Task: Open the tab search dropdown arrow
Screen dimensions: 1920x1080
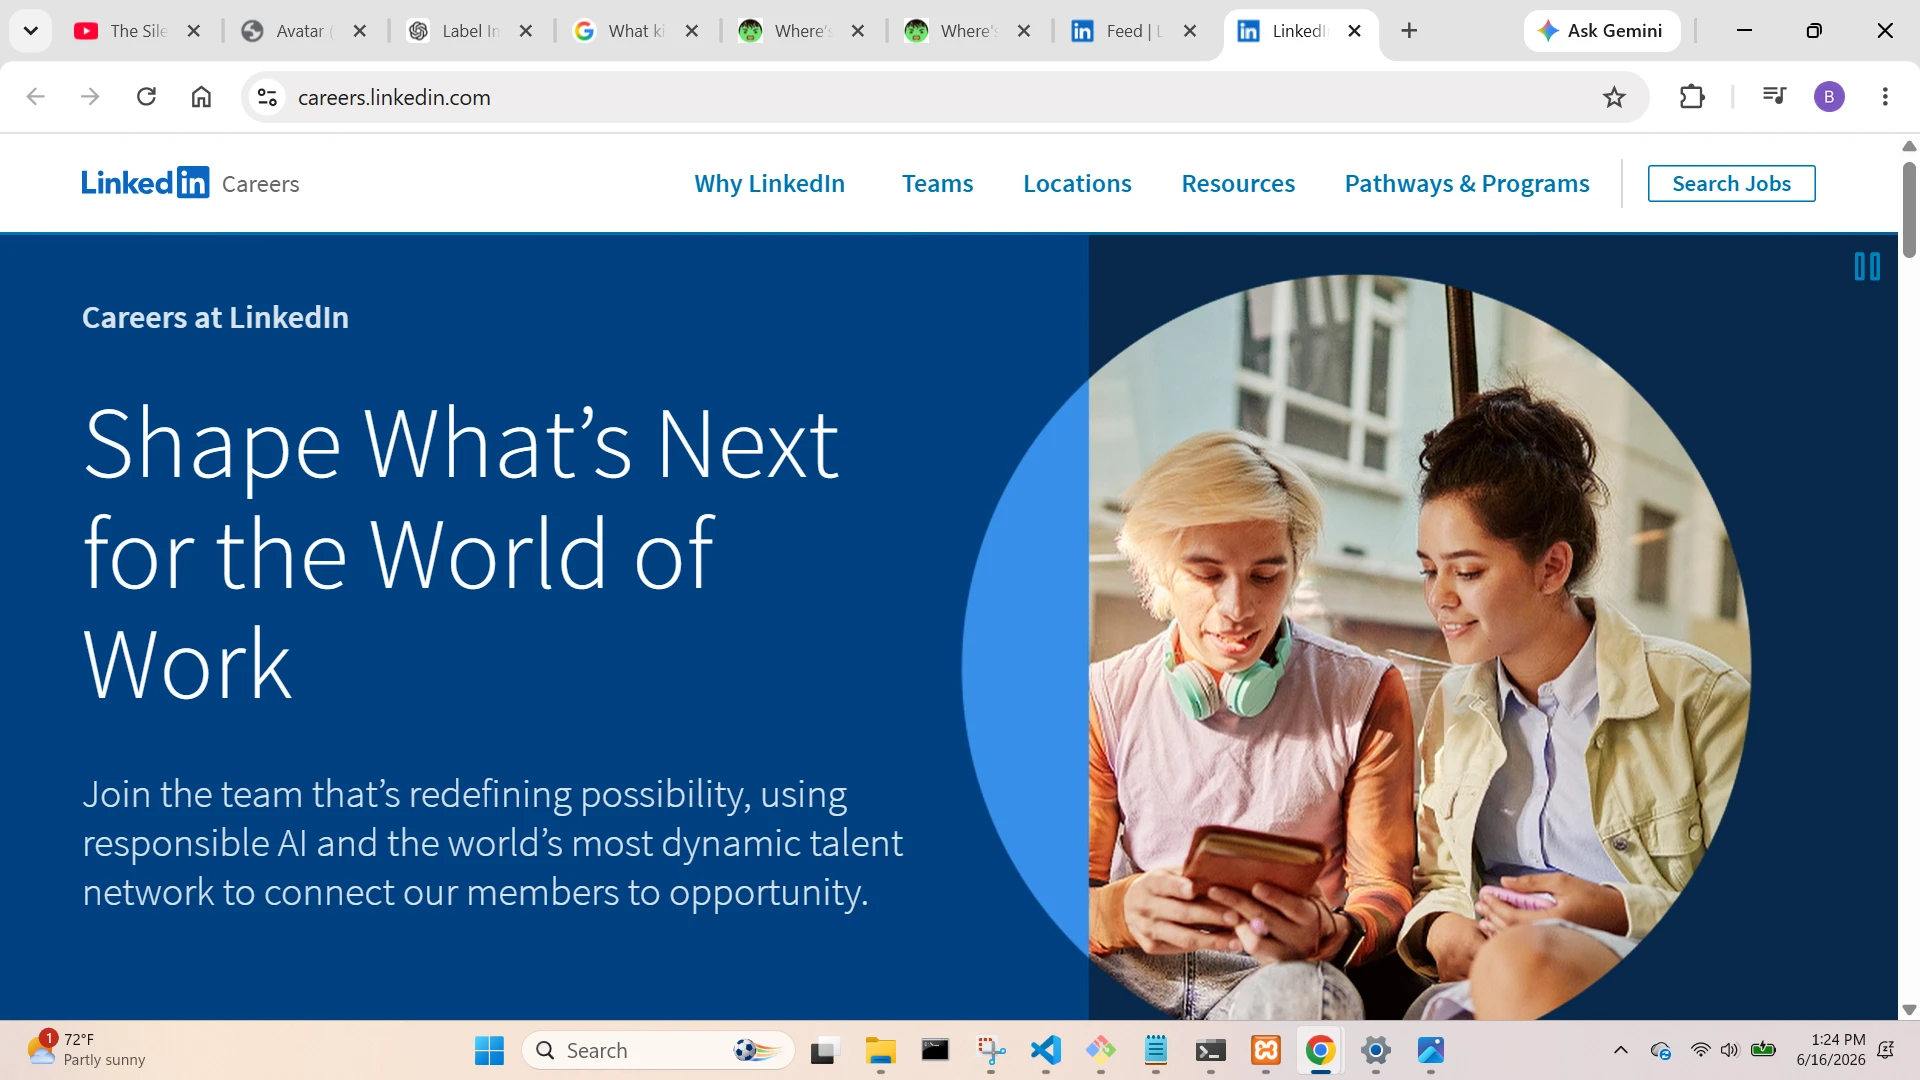Action: pos(31,31)
